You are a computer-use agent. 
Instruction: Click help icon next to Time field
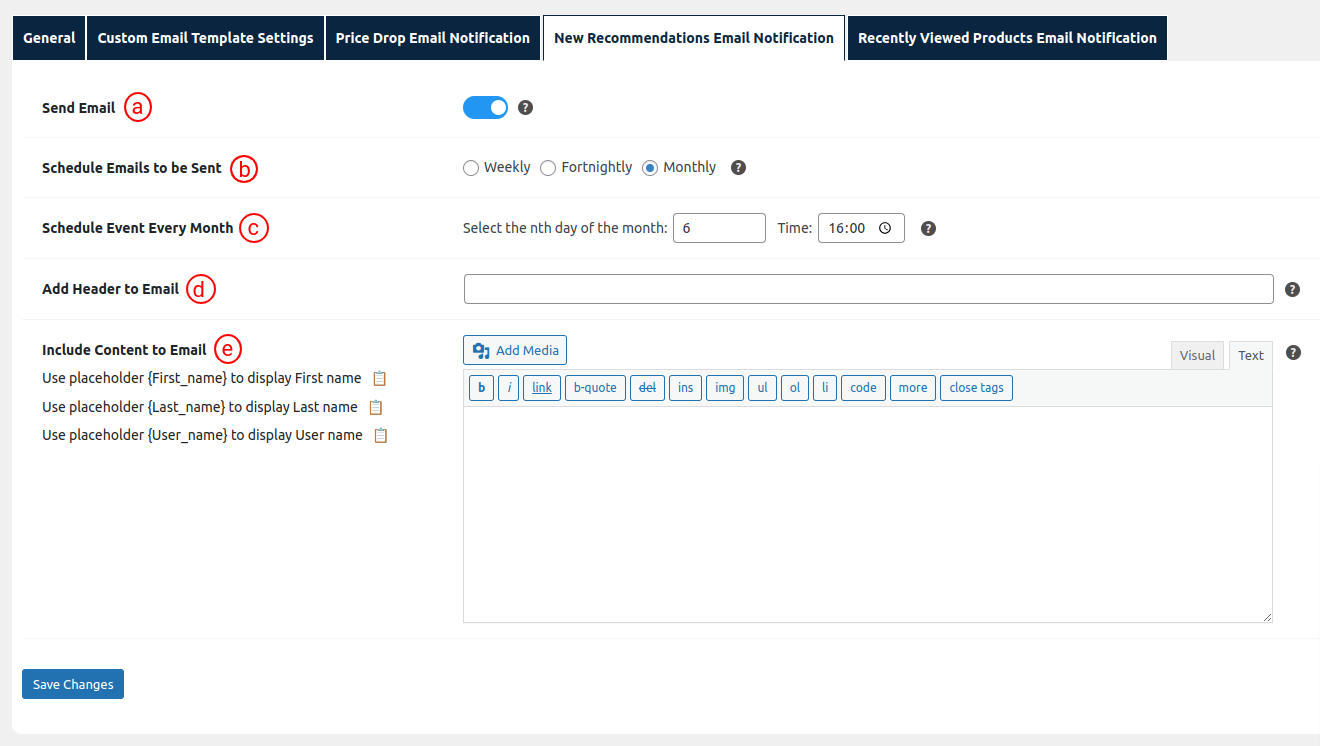click(x=928, y=229)
